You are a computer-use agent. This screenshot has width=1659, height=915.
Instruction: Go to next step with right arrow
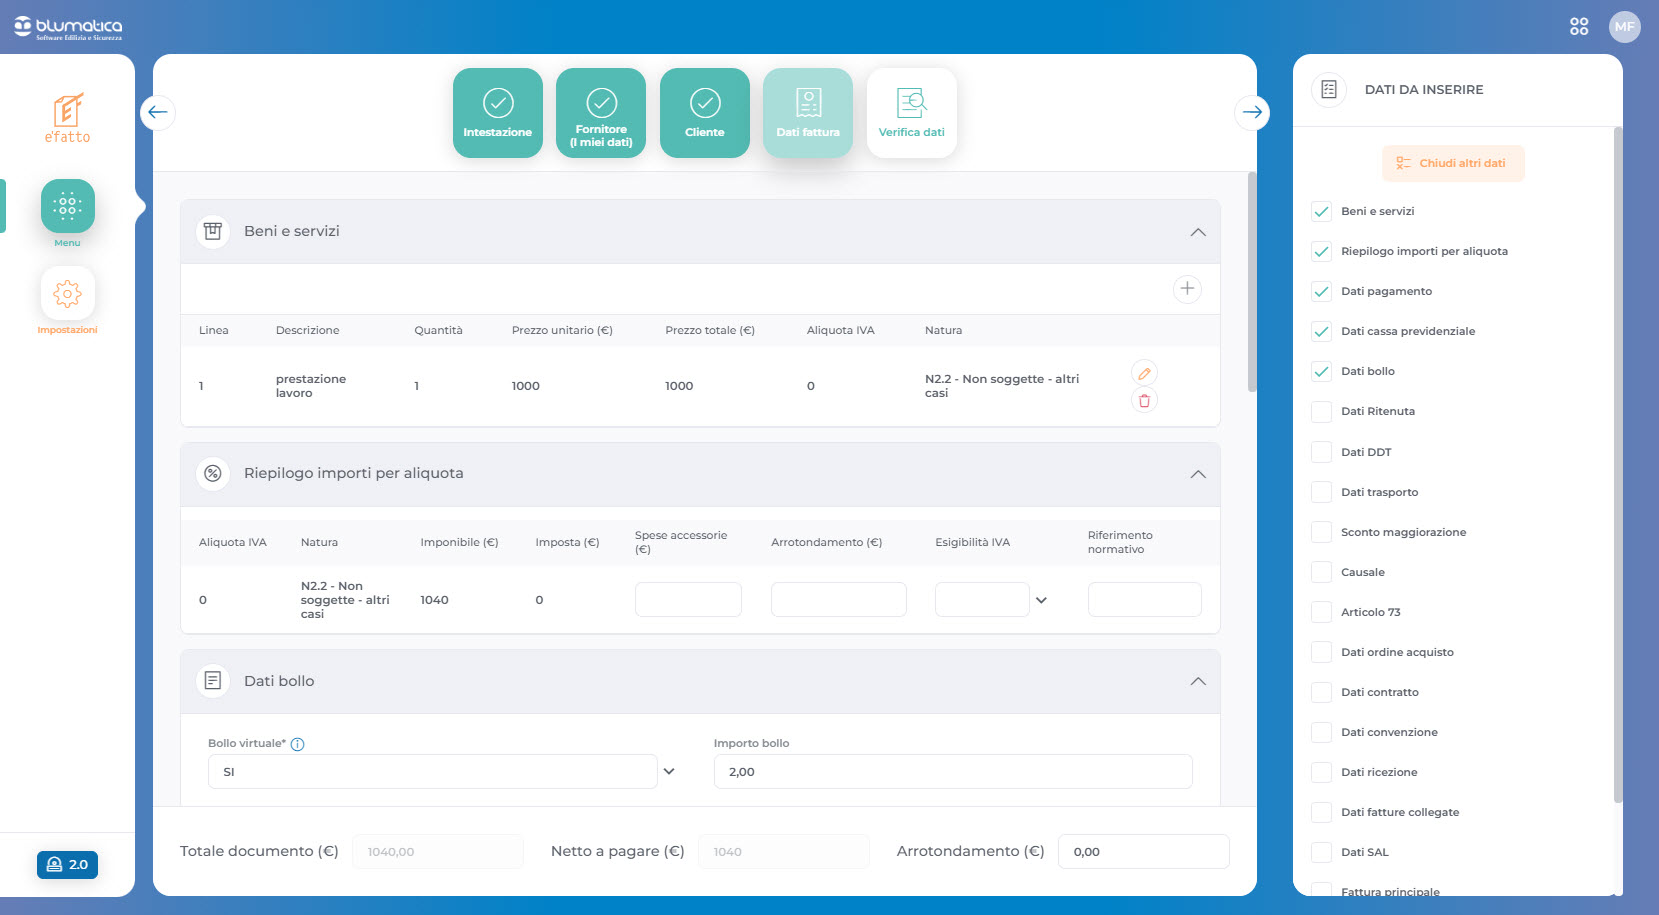pyautogui.click(x=1252, y=112)
